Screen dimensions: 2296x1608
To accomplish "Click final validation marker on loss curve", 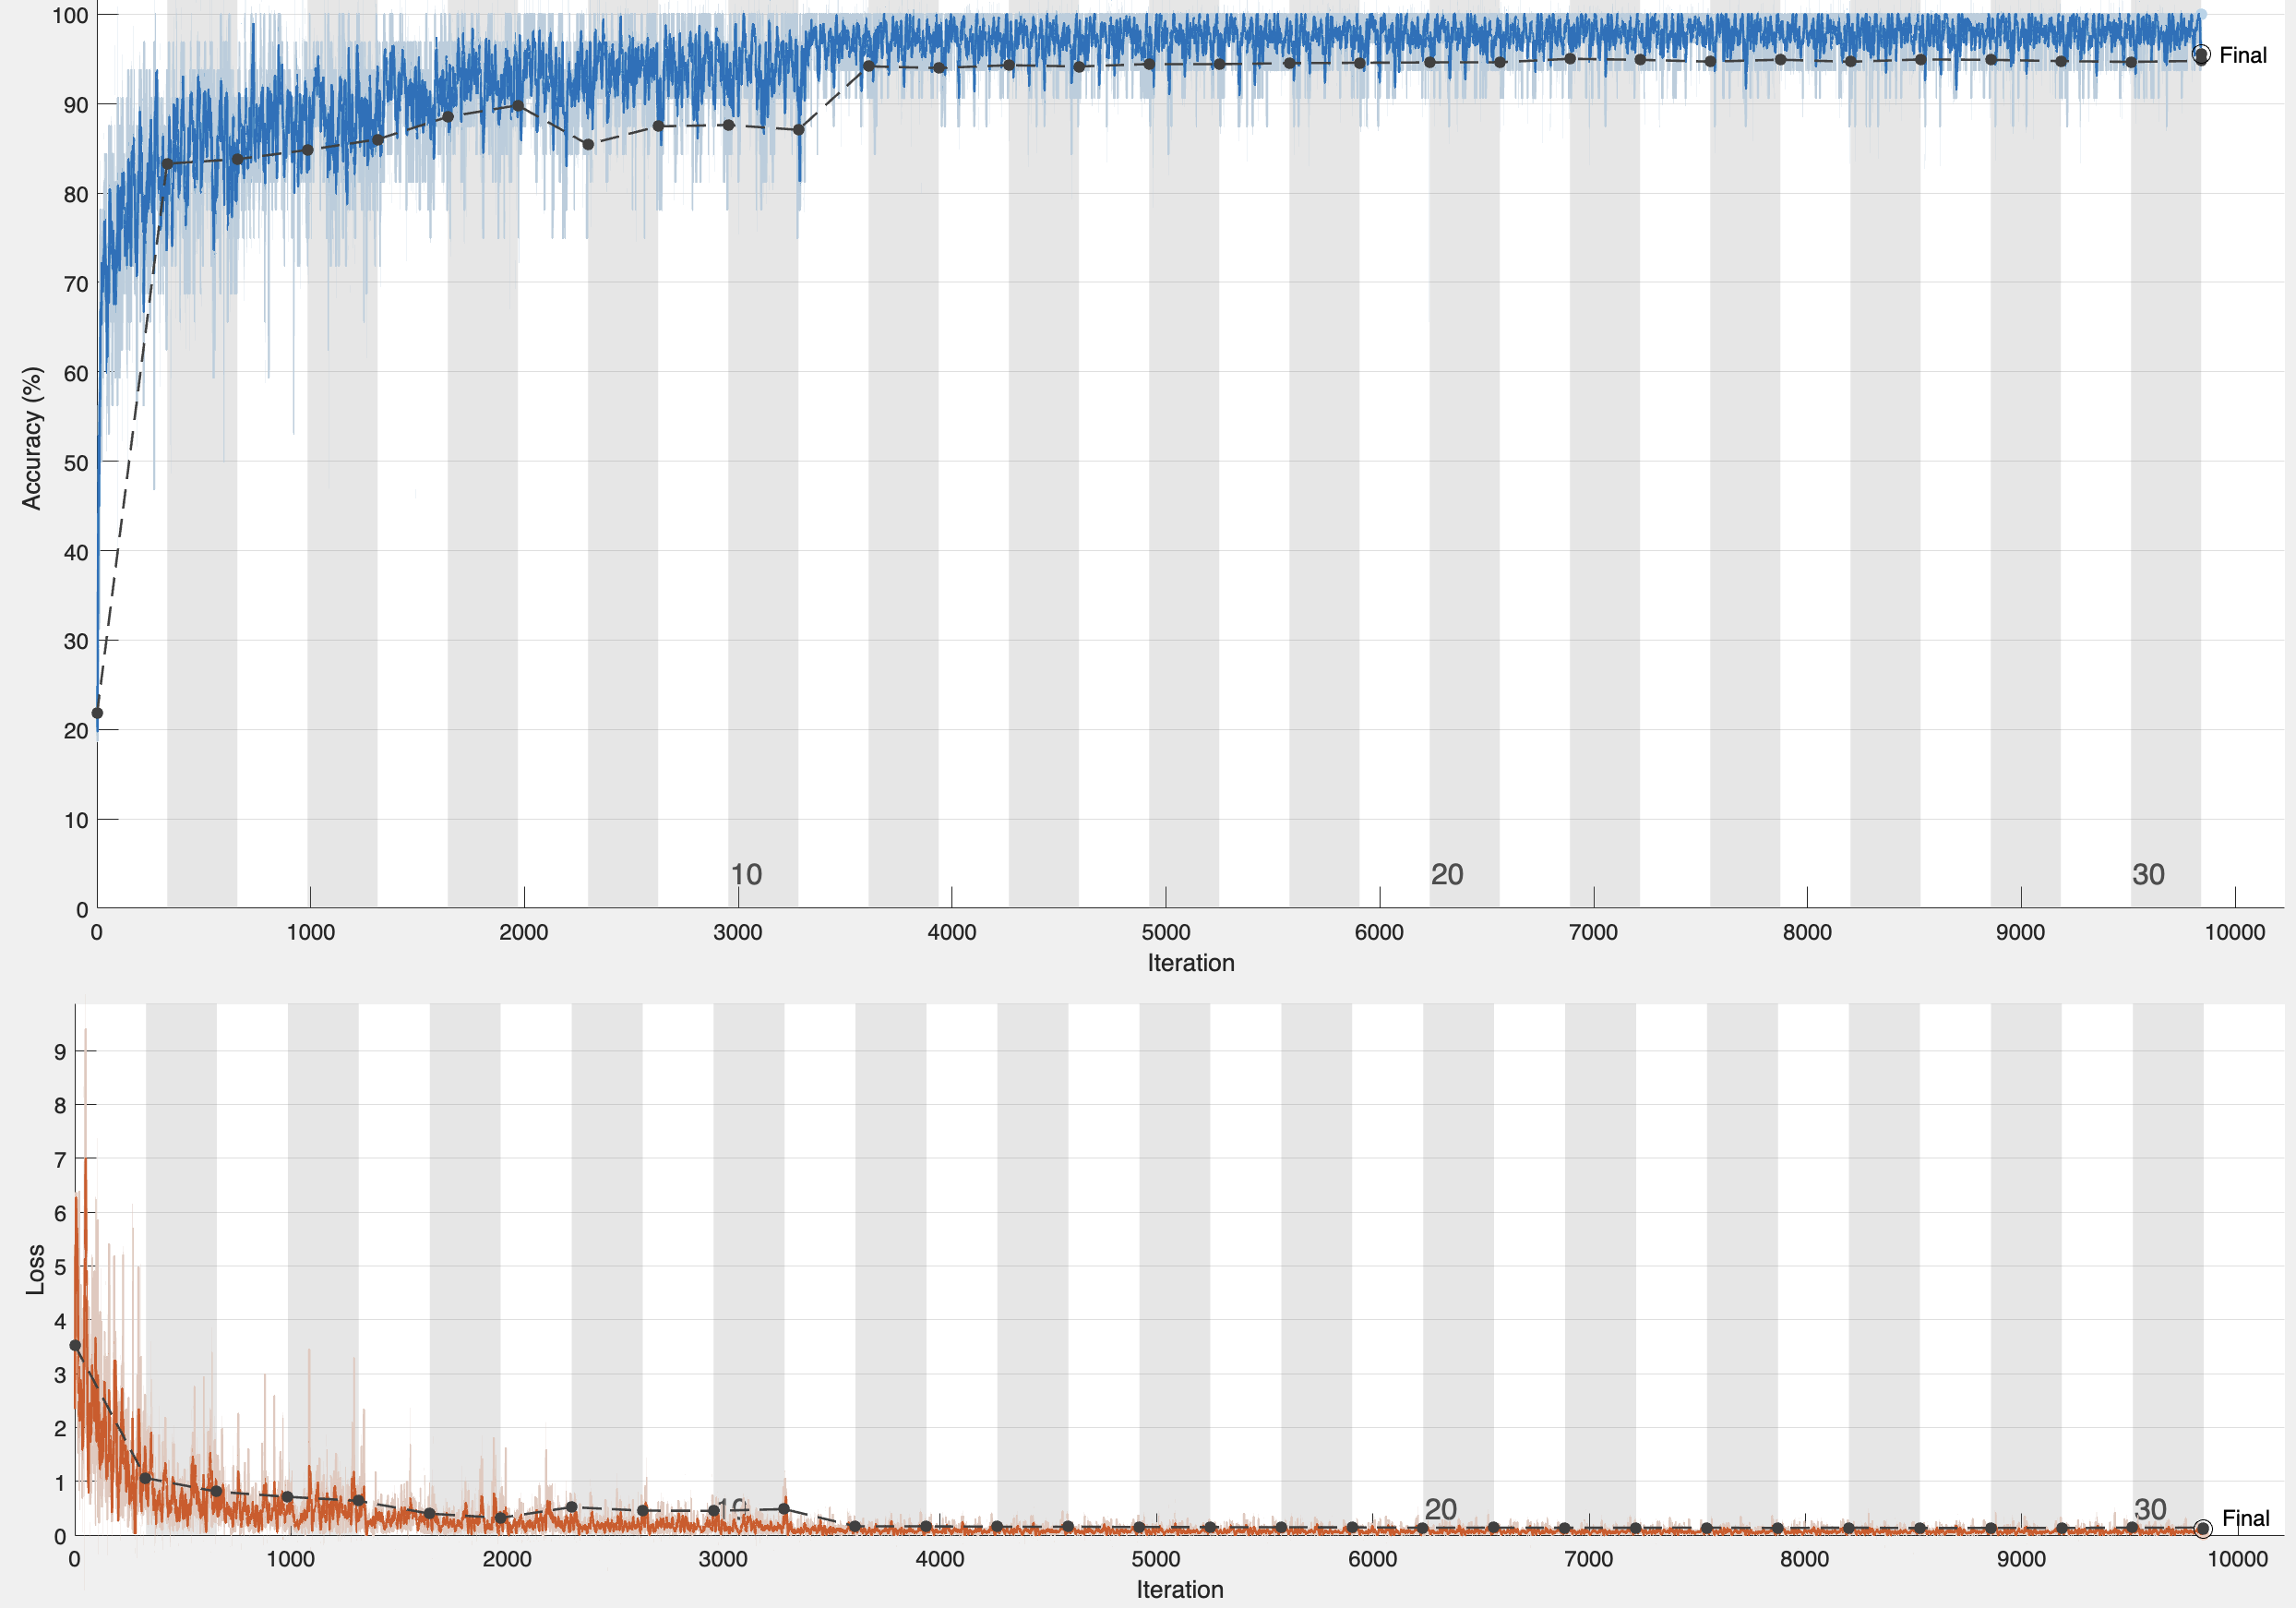I will coord(2202,1528).
